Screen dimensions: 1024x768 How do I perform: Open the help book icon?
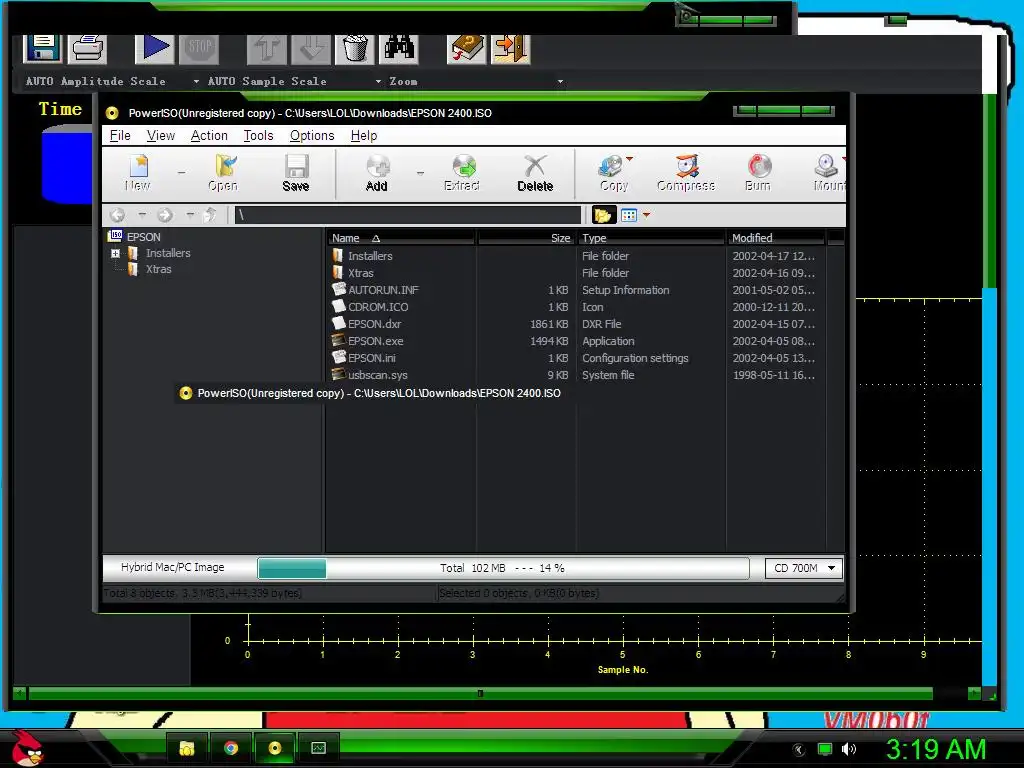[466, 48]
